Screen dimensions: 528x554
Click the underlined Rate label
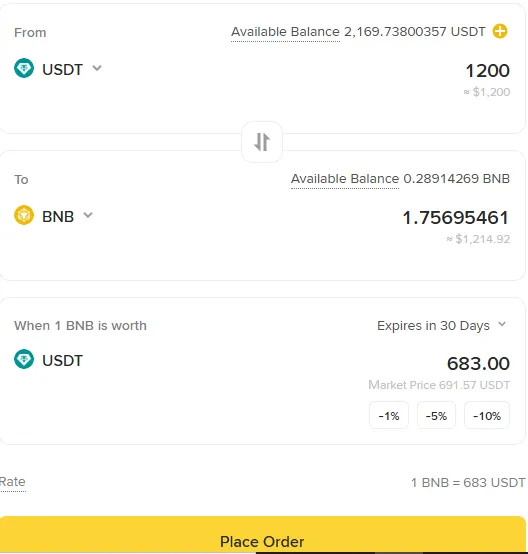coord(13,482)
